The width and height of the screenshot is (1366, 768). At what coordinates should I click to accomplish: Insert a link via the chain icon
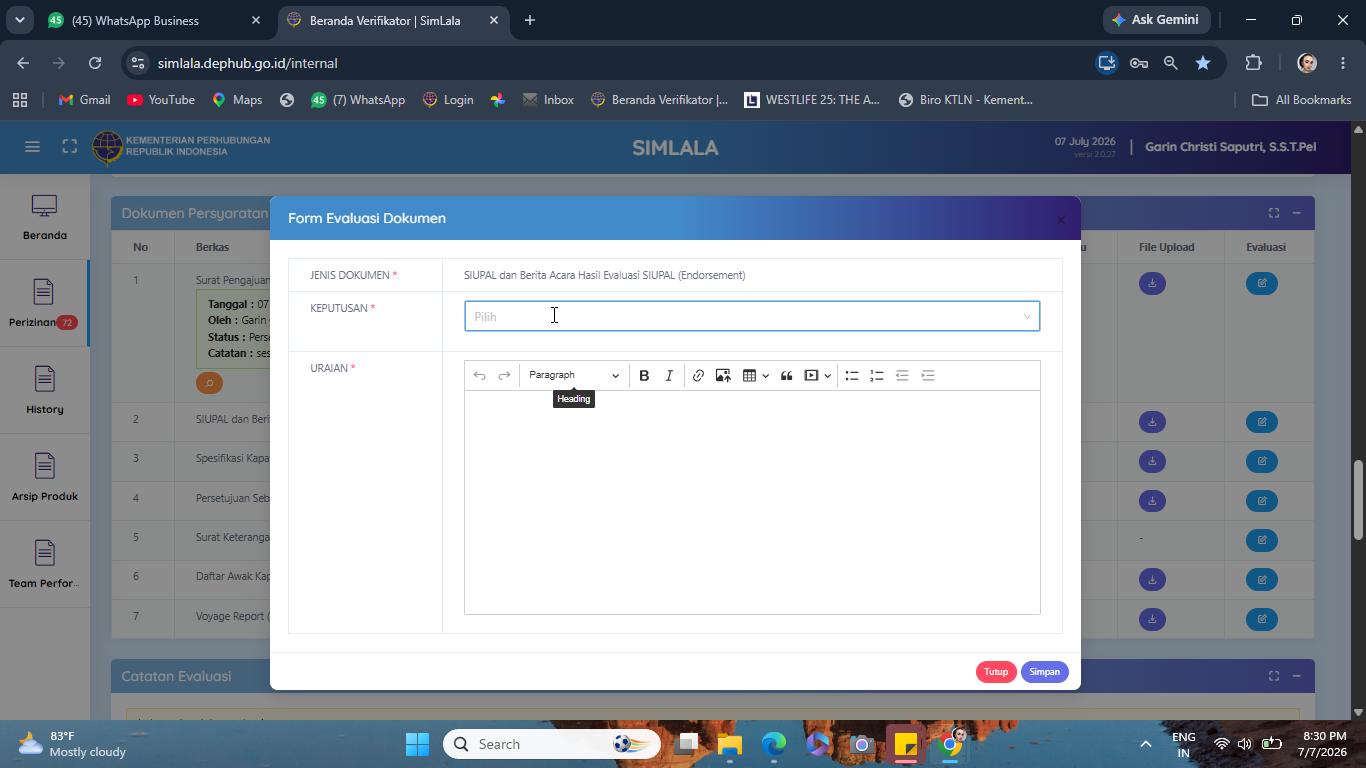point(698,376)
